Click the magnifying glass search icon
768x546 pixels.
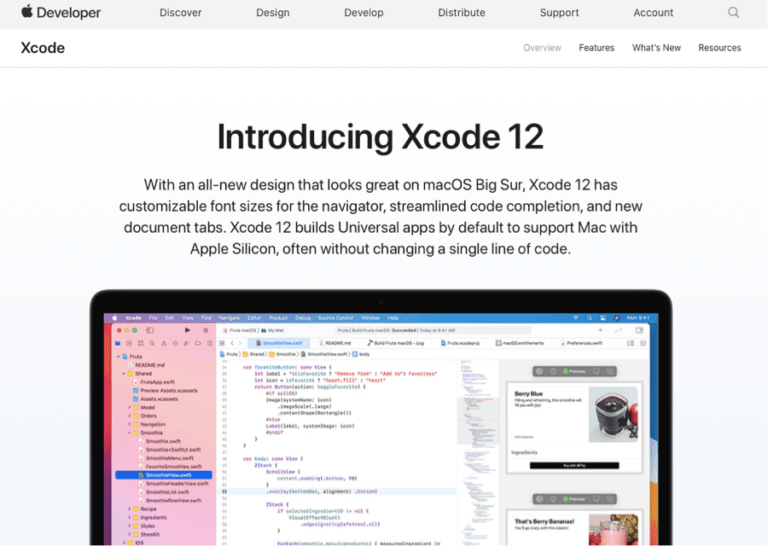coord(734,13)
